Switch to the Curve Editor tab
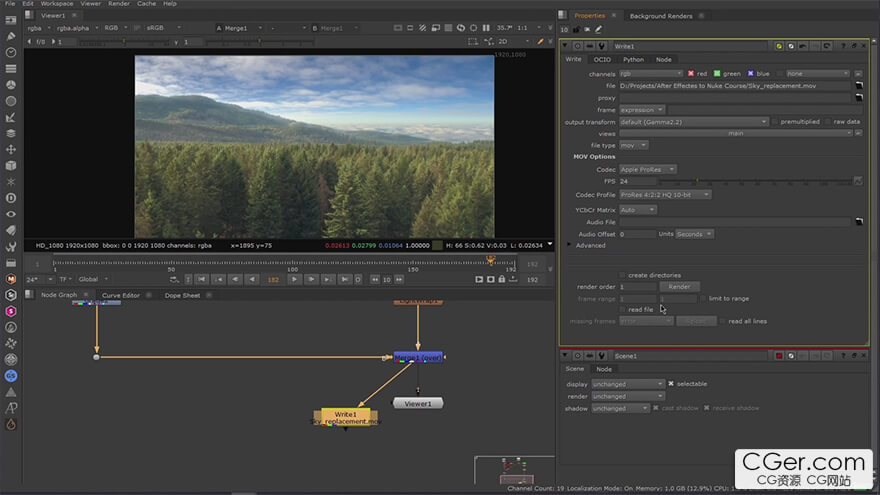 tap(121, 295)
